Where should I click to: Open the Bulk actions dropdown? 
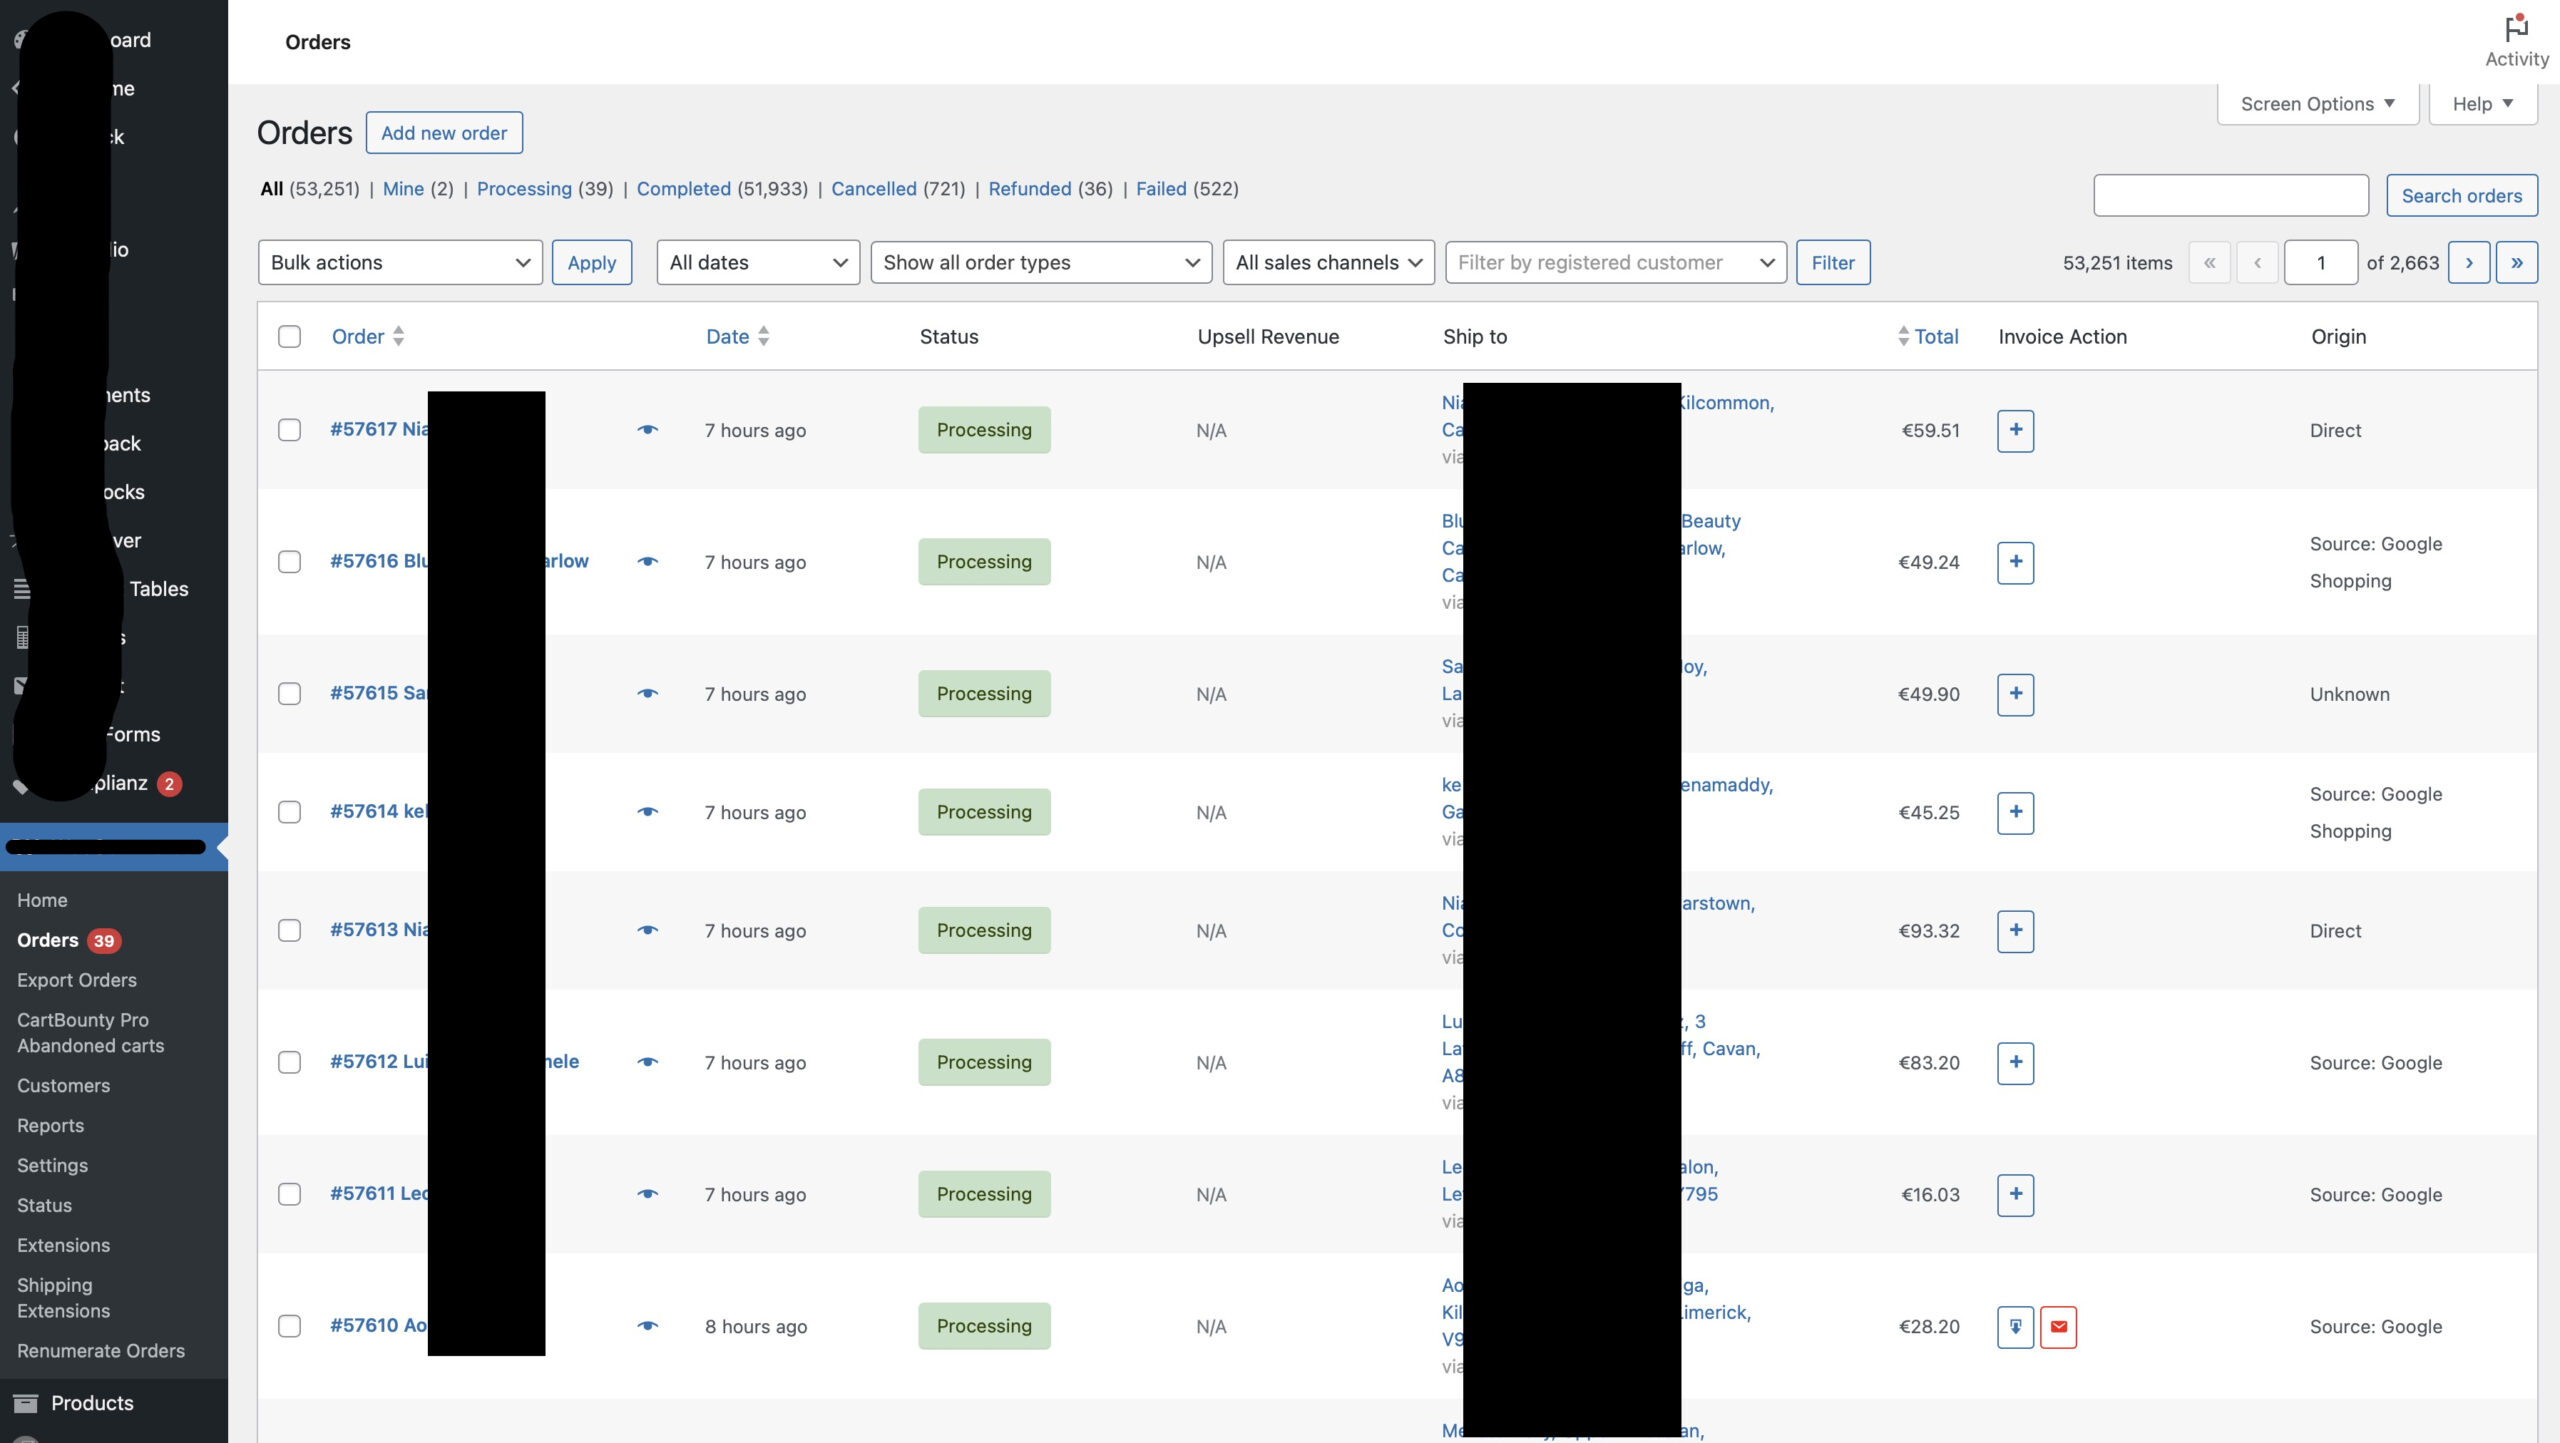(x=399, y=263)
